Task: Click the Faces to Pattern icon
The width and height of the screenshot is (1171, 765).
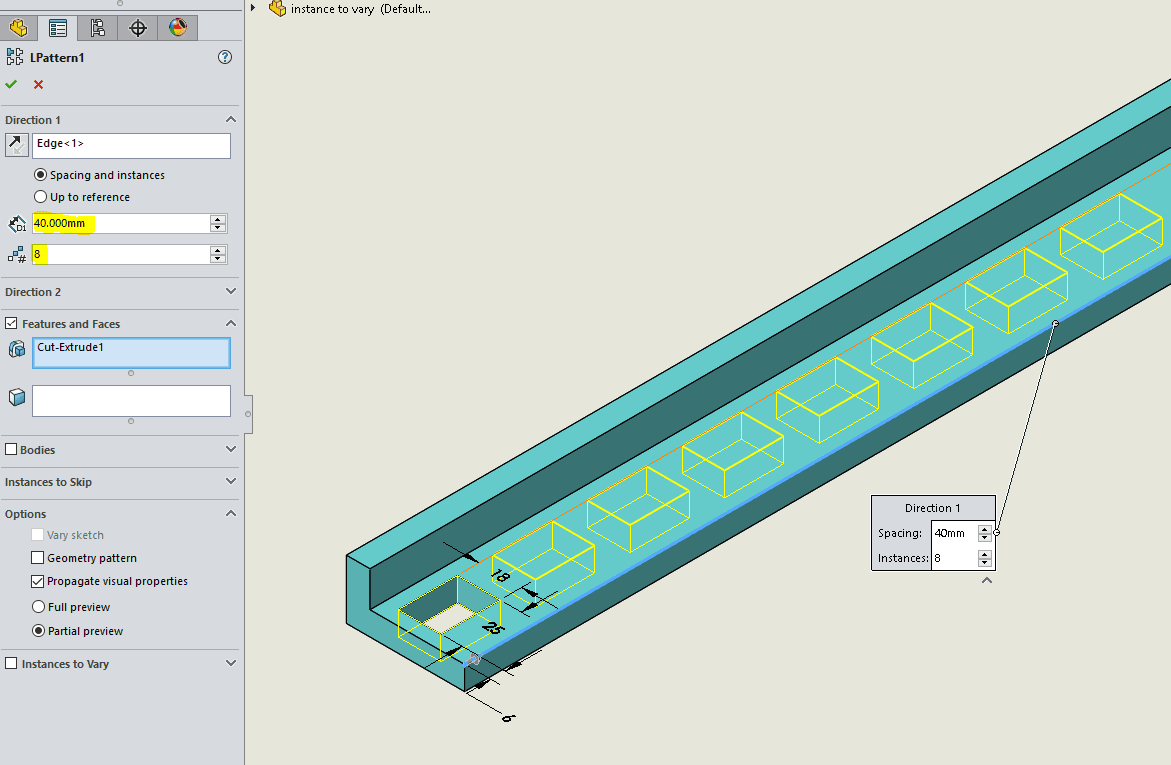Action: click(17, 398)
